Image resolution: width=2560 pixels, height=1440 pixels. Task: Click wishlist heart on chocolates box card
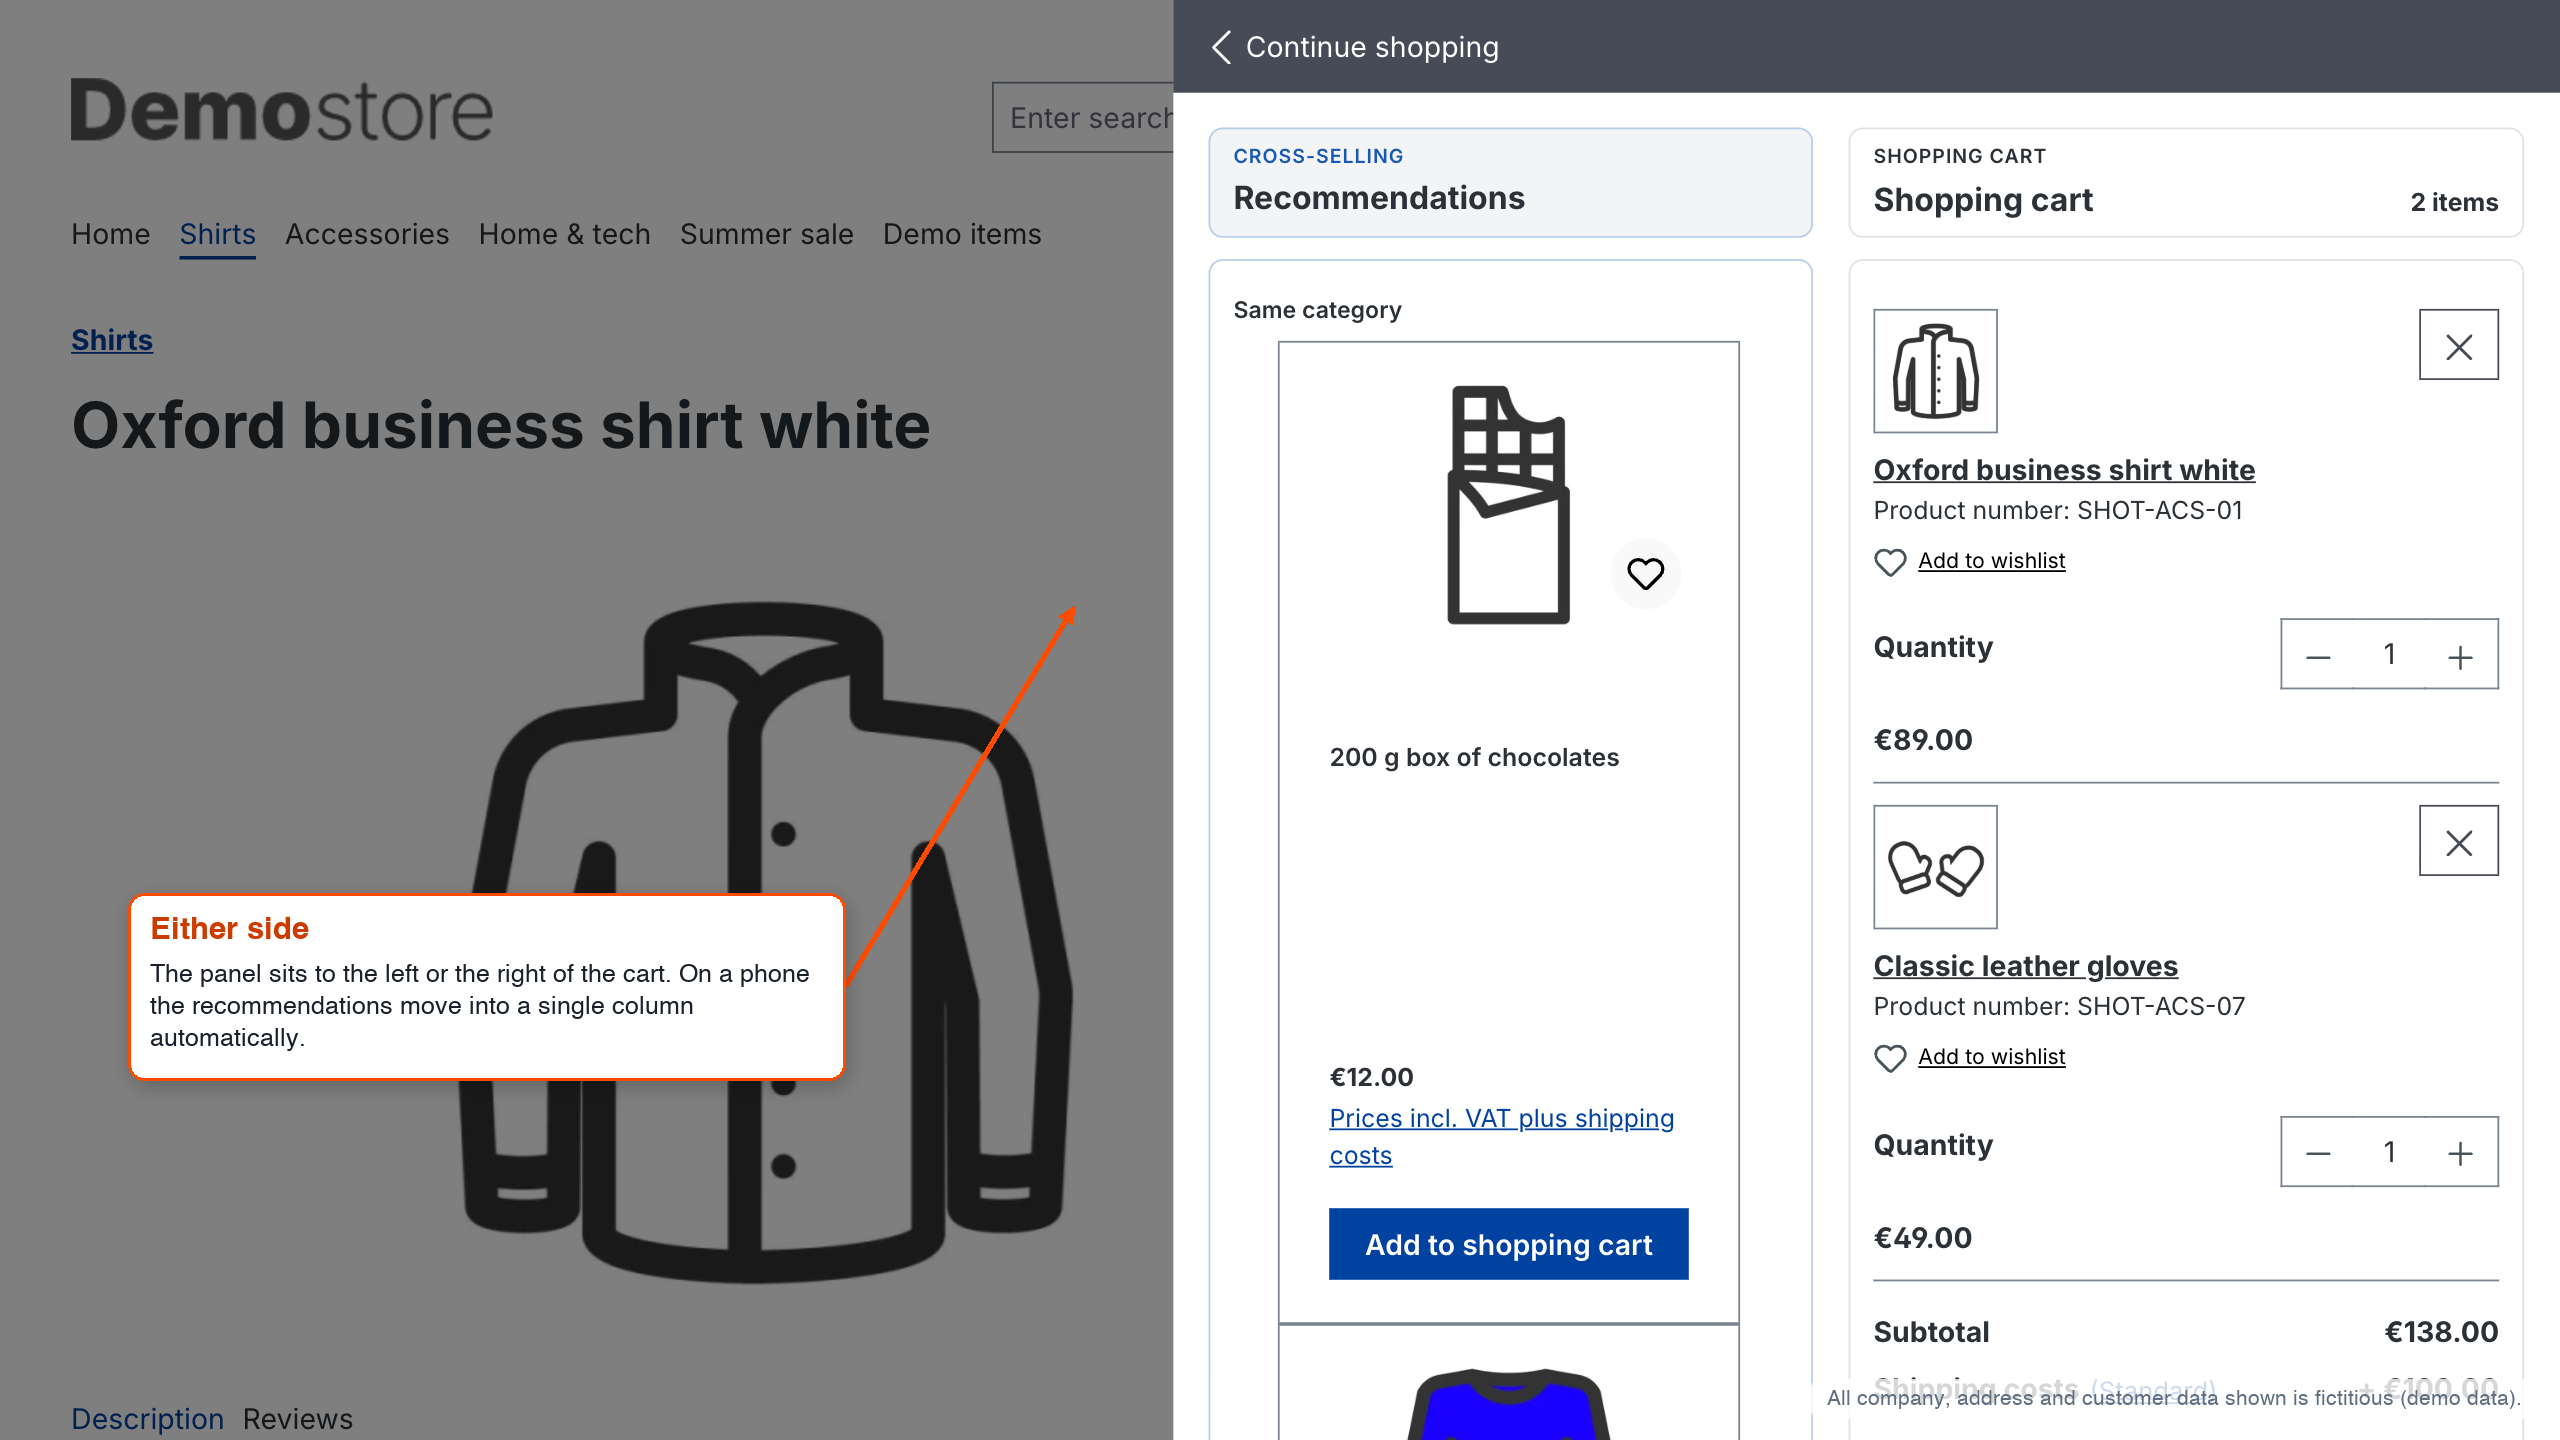[1645, 573]
